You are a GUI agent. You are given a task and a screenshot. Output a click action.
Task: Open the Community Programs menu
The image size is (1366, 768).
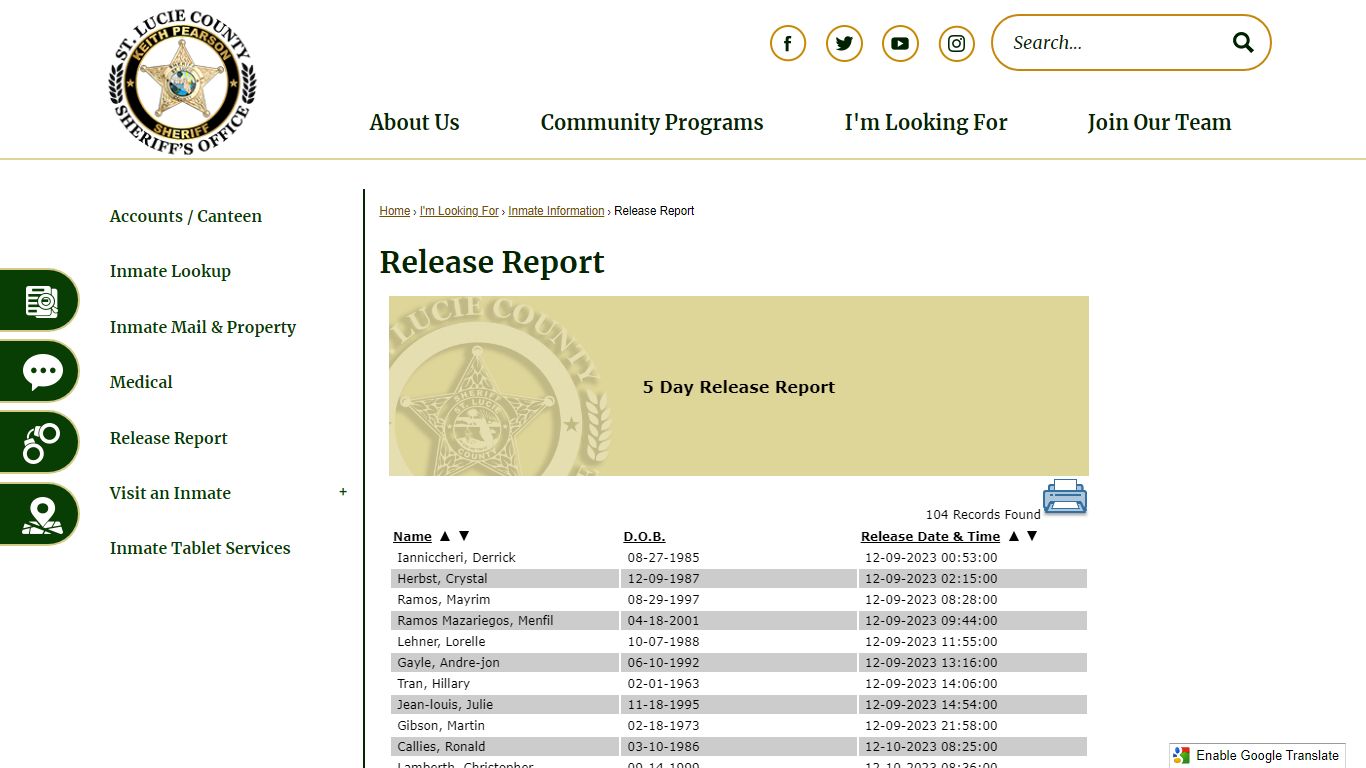point(652,122)
